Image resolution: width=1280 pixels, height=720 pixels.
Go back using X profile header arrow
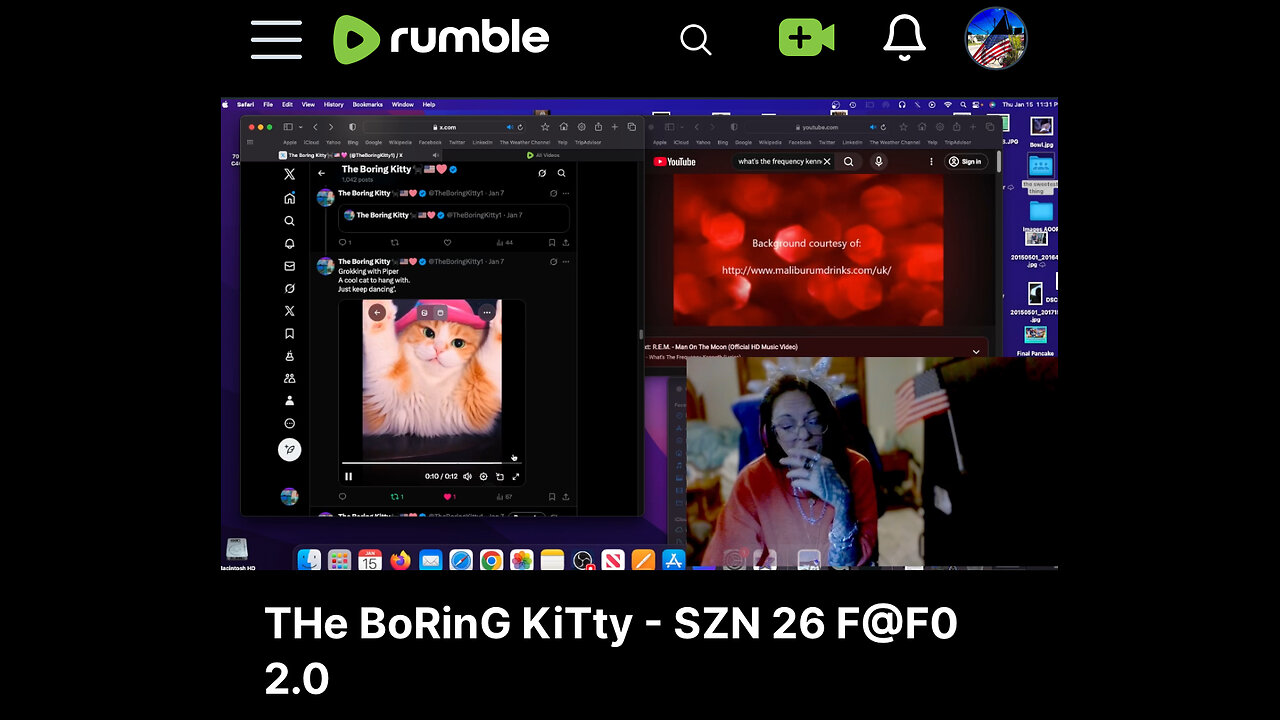tap(322, 173)
